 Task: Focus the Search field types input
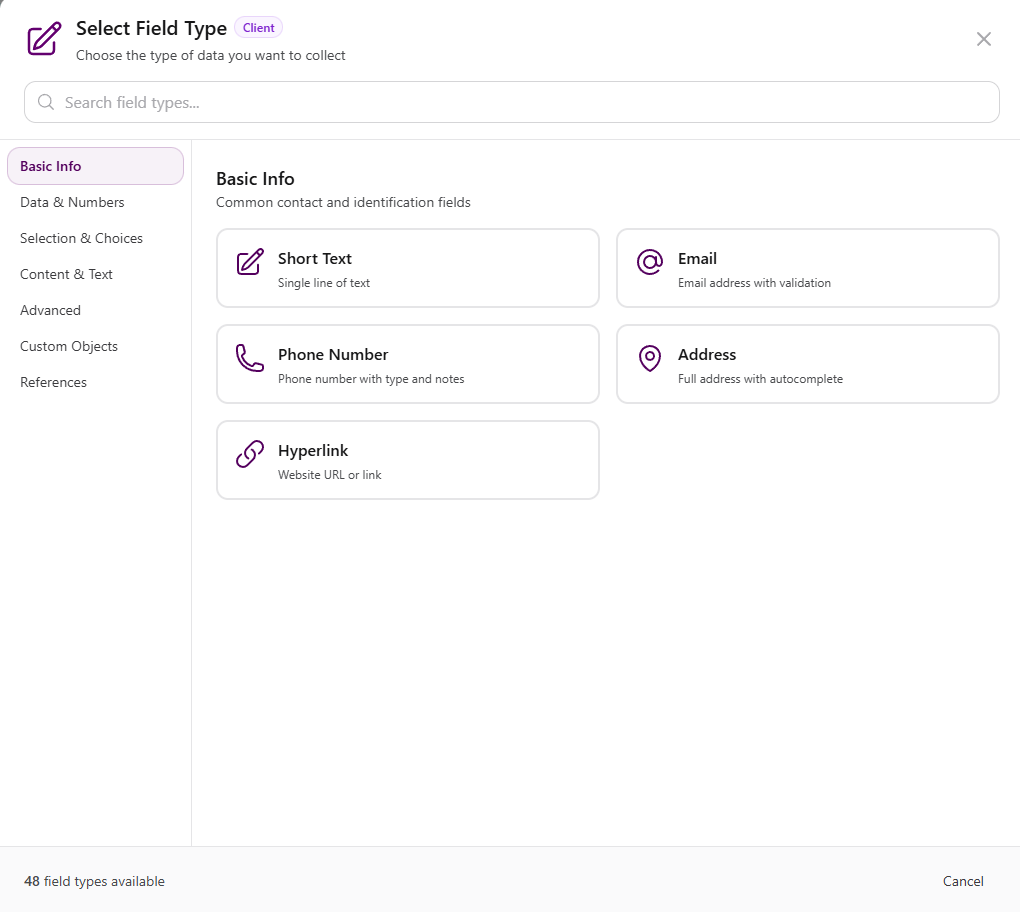point(512,102)
